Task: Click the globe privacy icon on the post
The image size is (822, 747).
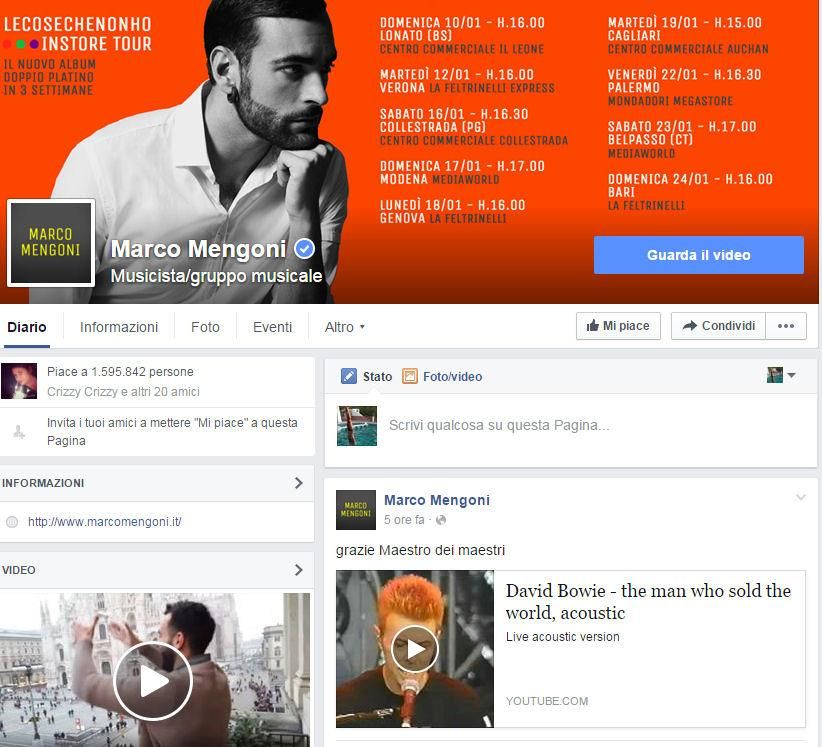Action: click(x=441, y=520)
